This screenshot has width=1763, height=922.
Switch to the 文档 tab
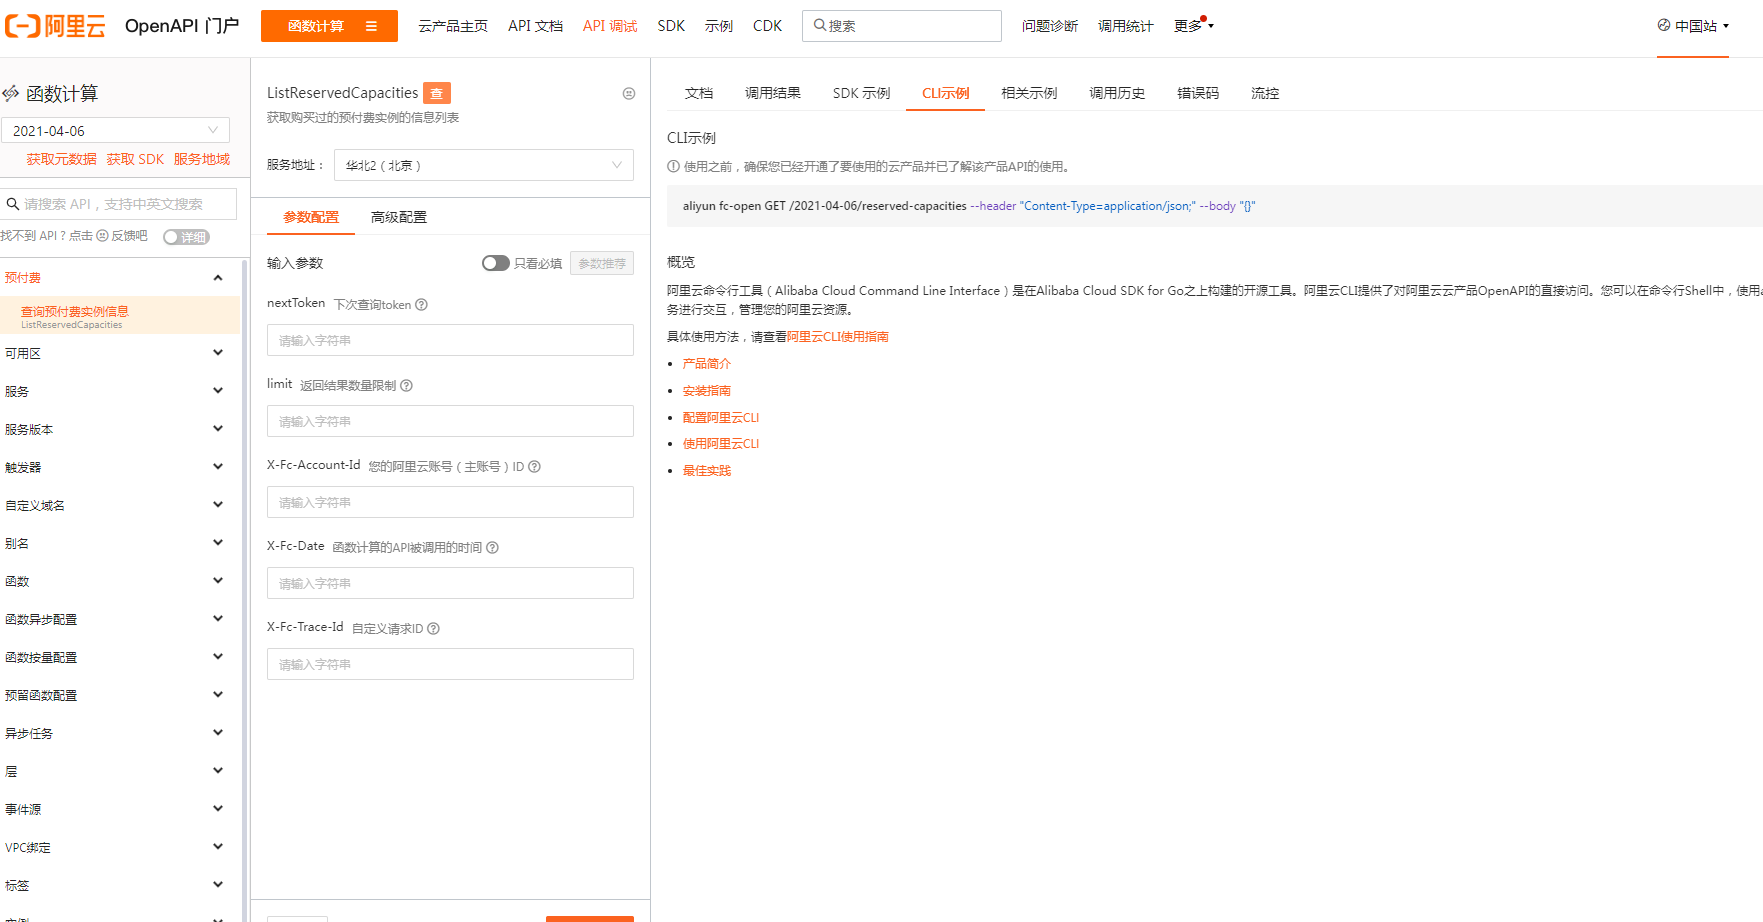[x=699, y=93]
